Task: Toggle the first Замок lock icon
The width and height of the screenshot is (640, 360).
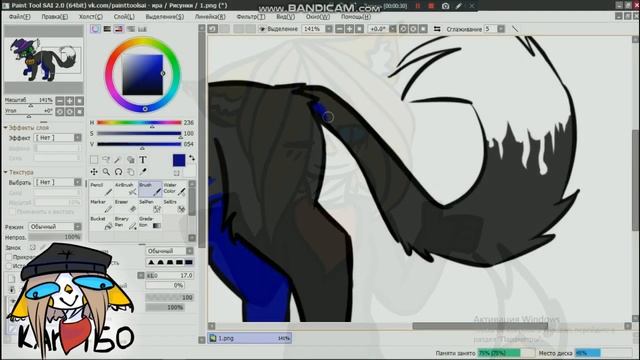Action: (x=33, y=247)
